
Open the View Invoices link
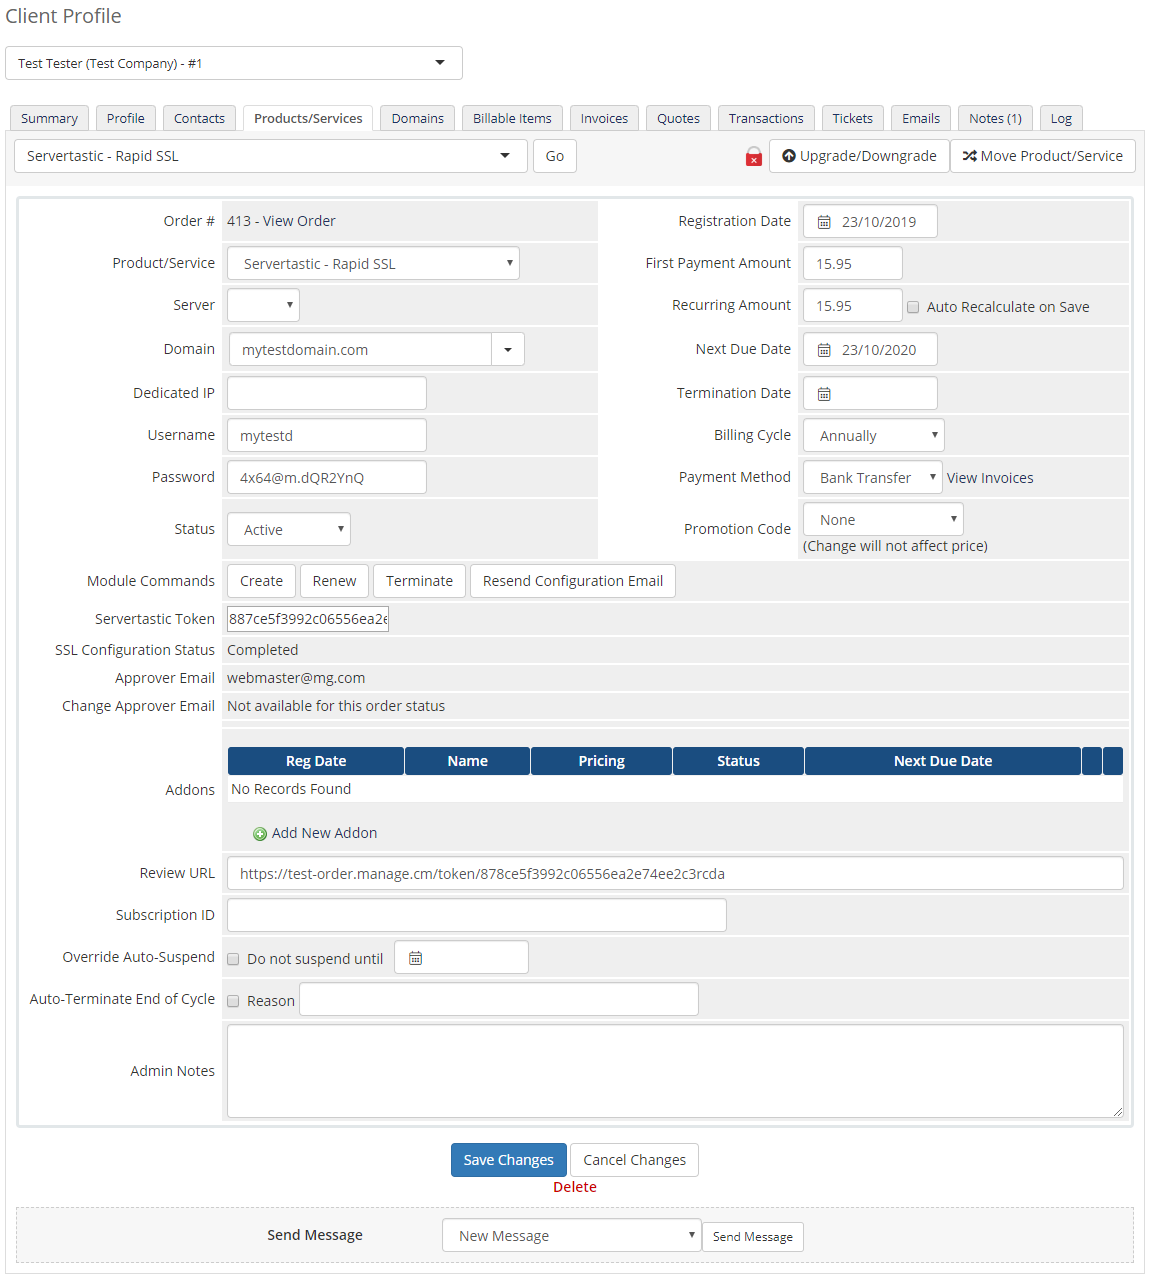pos(990,478)
